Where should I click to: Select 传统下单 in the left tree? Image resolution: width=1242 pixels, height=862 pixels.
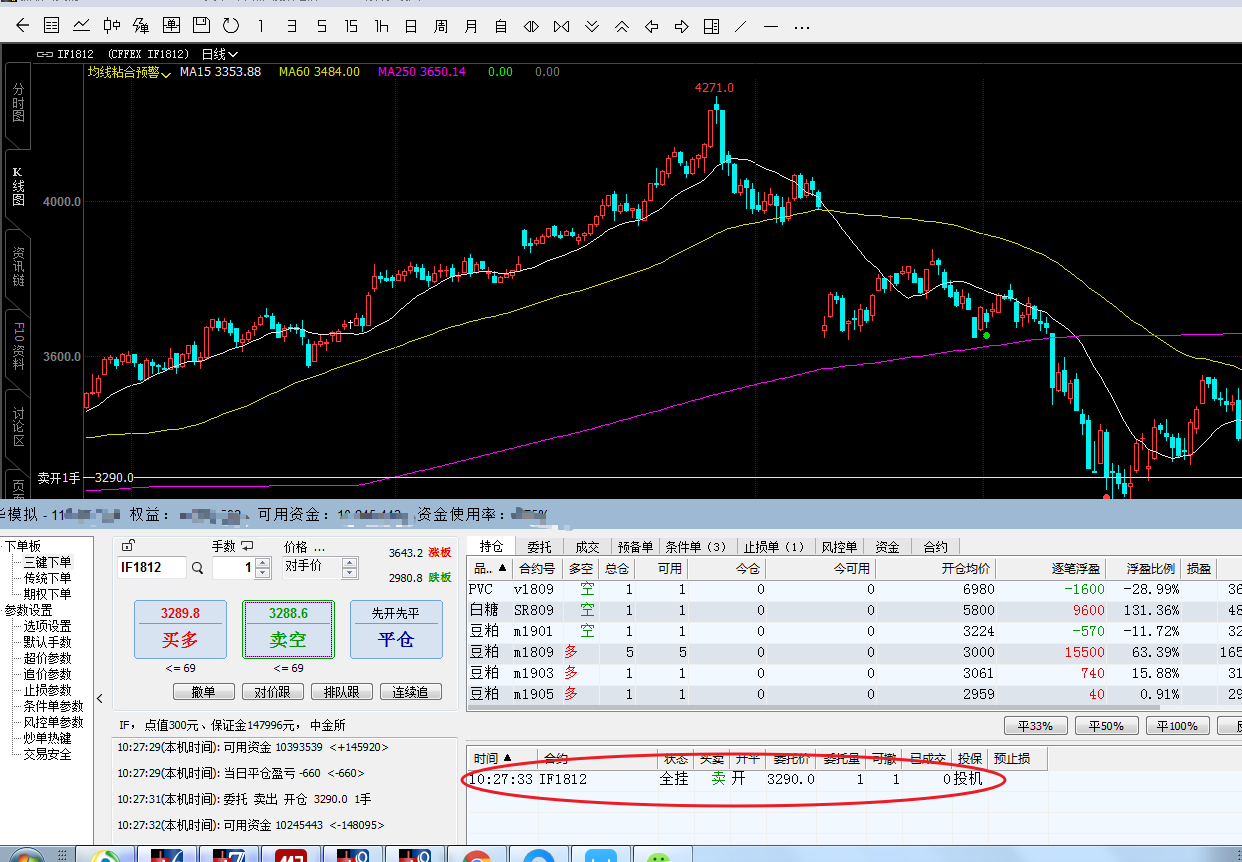pos(47,578)
